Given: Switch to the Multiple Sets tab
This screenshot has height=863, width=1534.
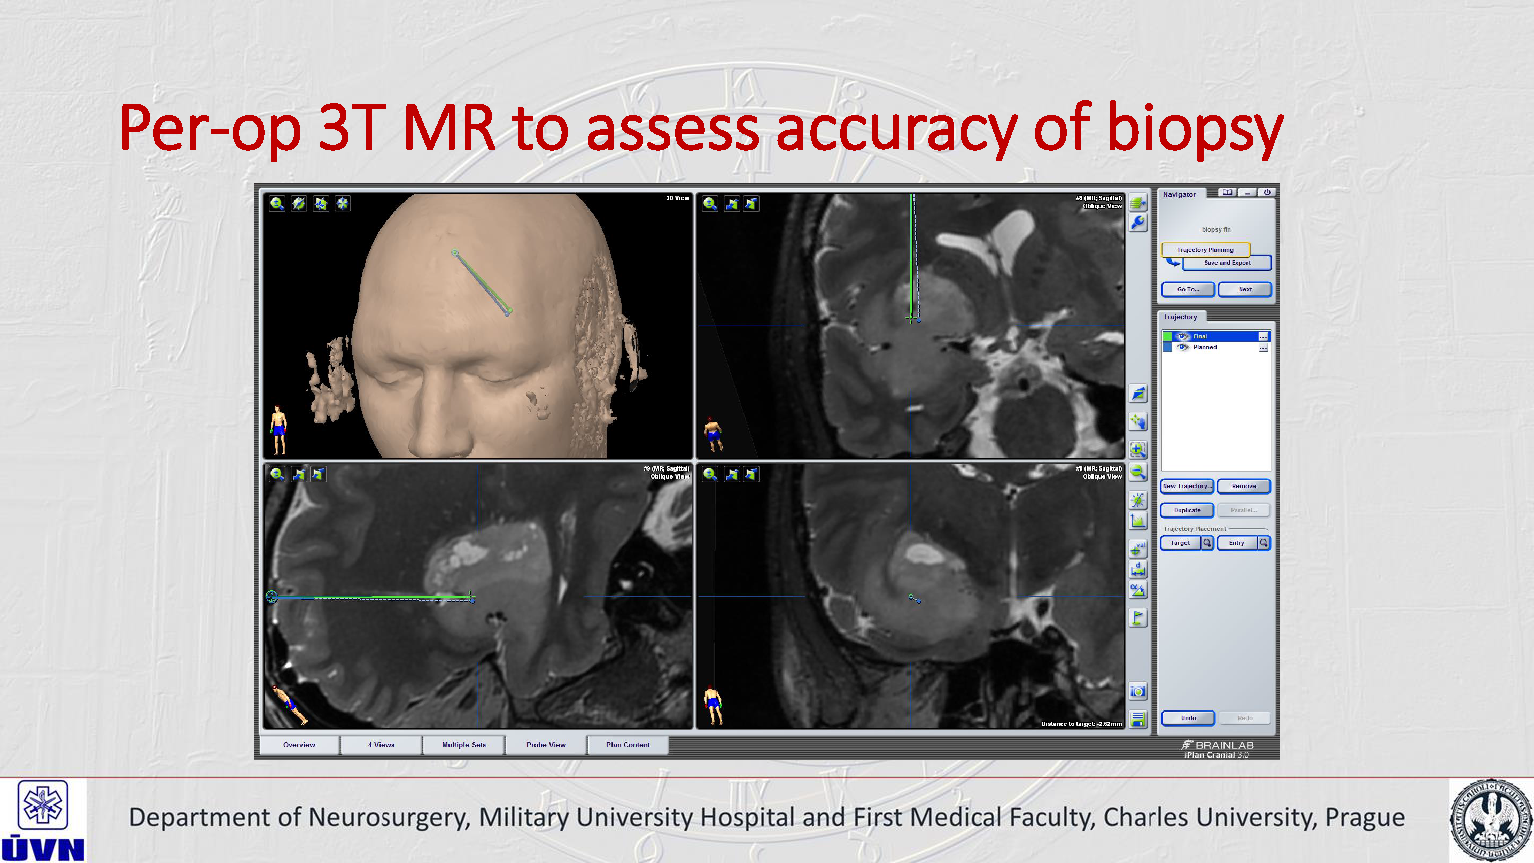Looking at the screenshot, I should [464, 745].
